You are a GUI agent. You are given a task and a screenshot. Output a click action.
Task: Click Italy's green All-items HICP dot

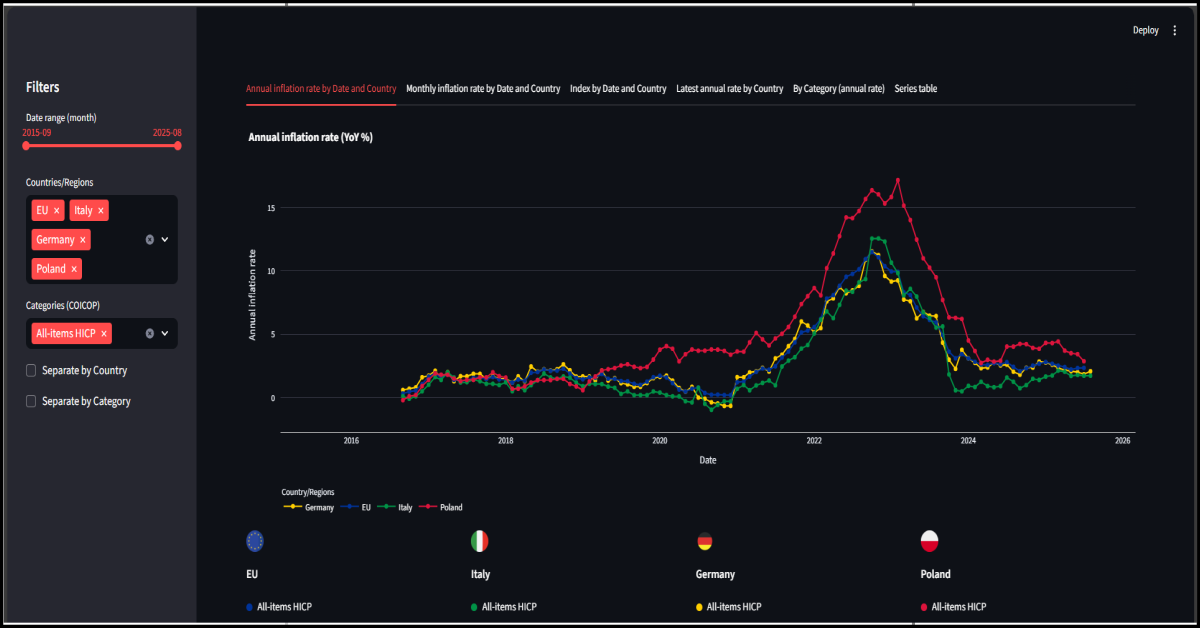pos(474,607)
